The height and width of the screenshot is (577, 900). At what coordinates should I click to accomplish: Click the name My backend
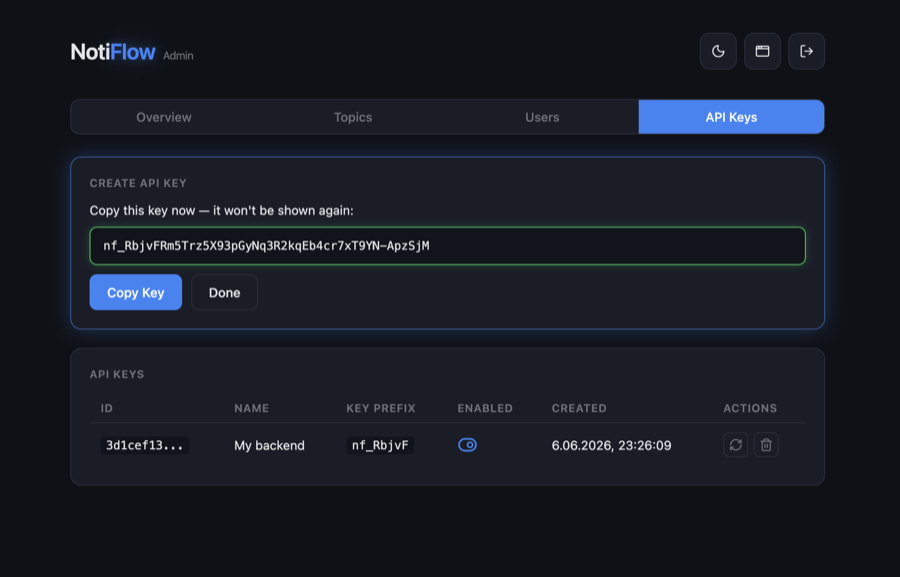coord(269,446)
